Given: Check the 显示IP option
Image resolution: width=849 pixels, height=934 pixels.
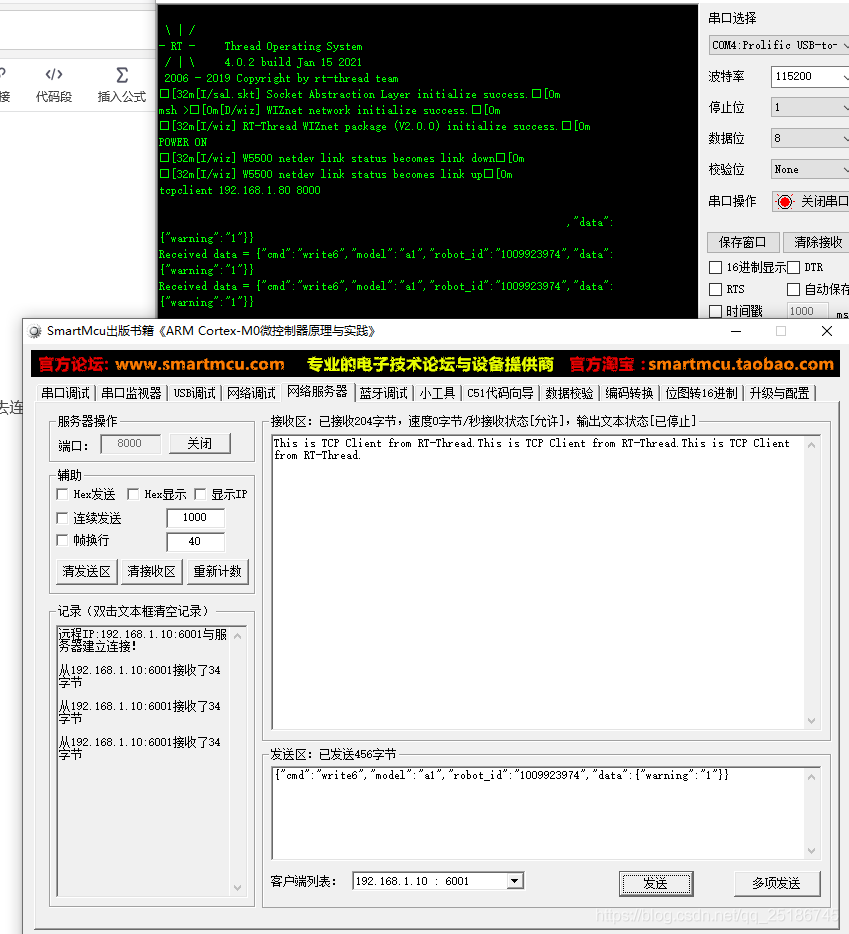Looking at the screenshot, I should tap(200, 494).
